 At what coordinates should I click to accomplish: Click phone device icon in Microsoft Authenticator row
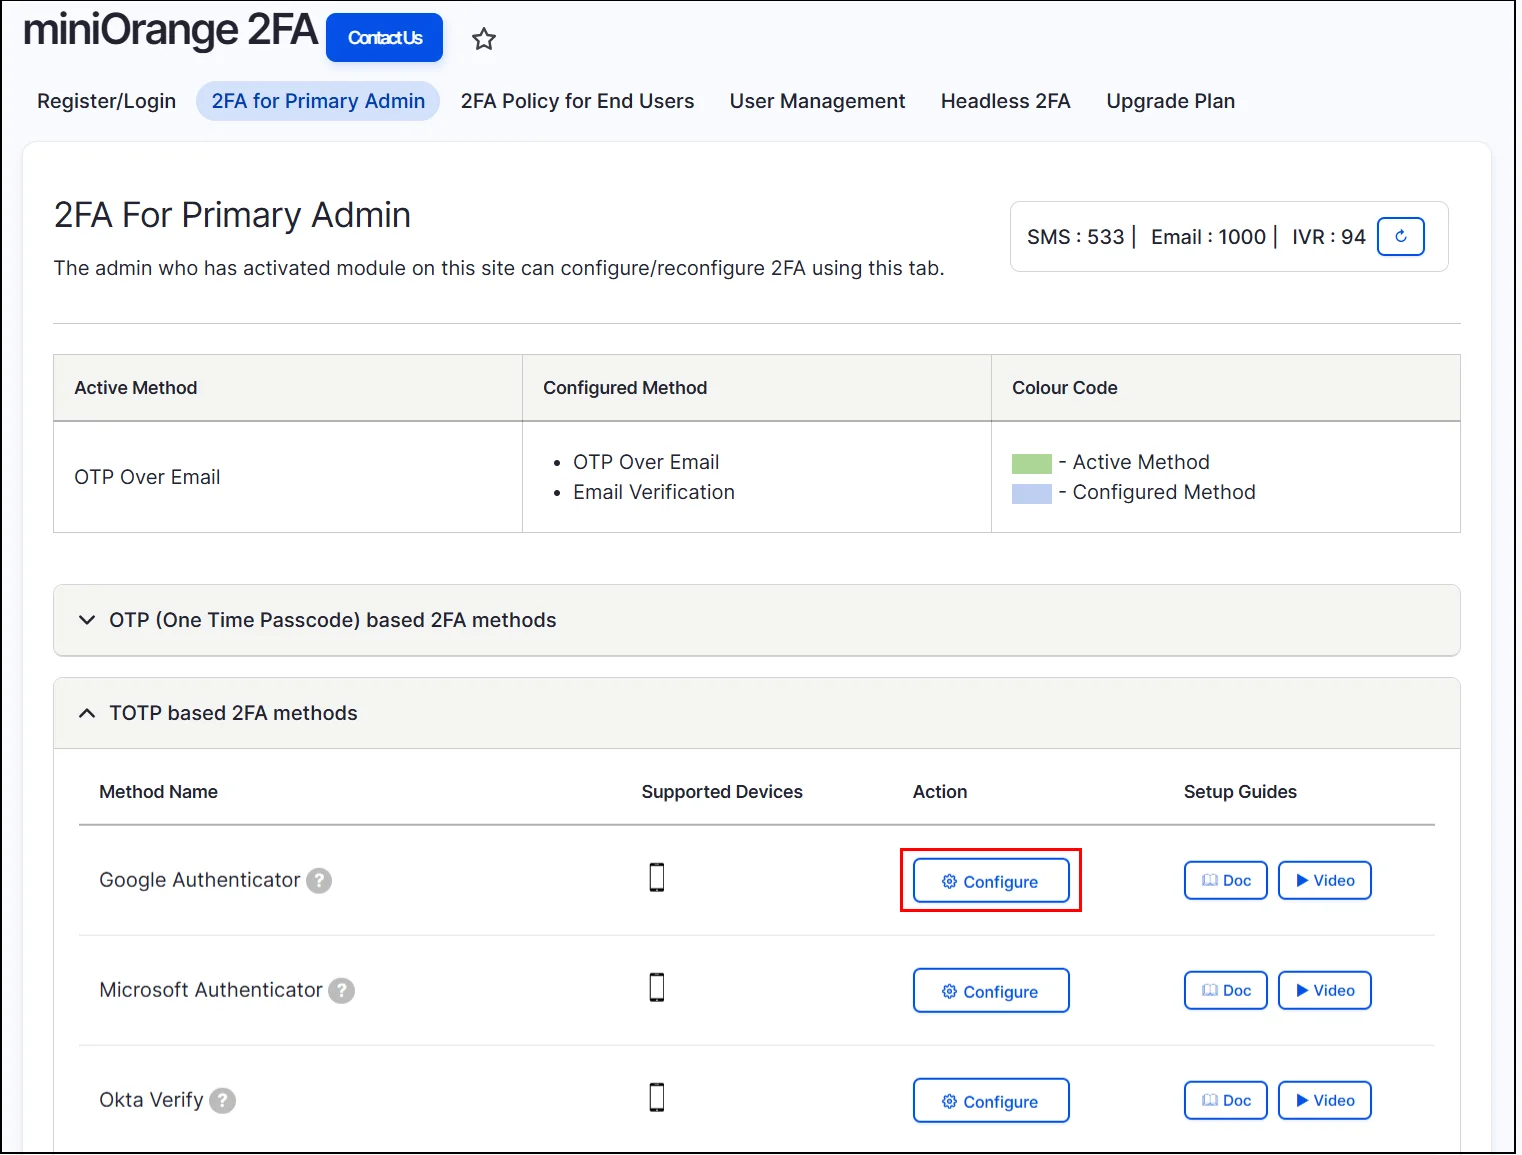(x=657, y=988)
